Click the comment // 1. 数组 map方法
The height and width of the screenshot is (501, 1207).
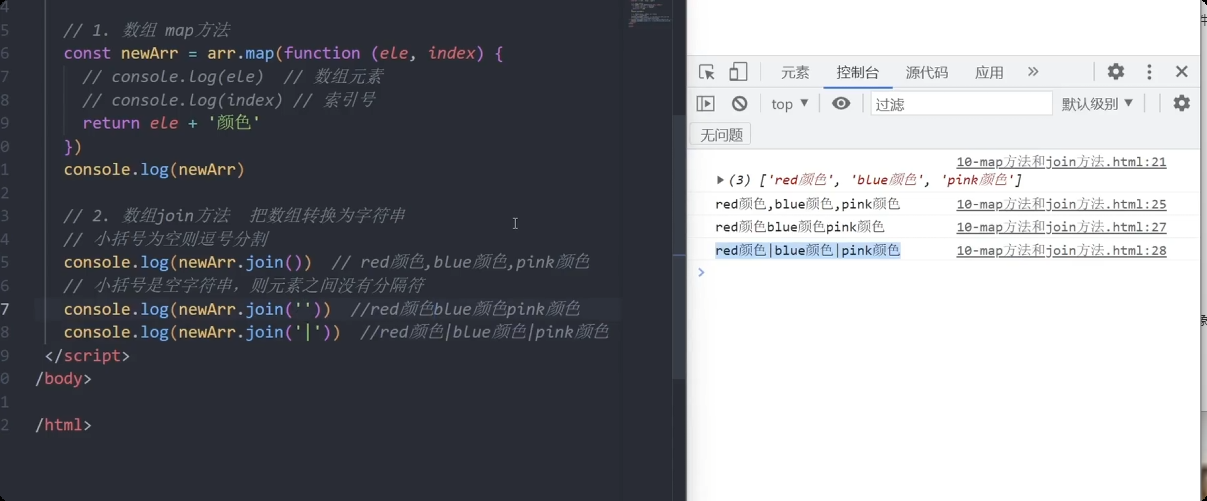point(146,30)
